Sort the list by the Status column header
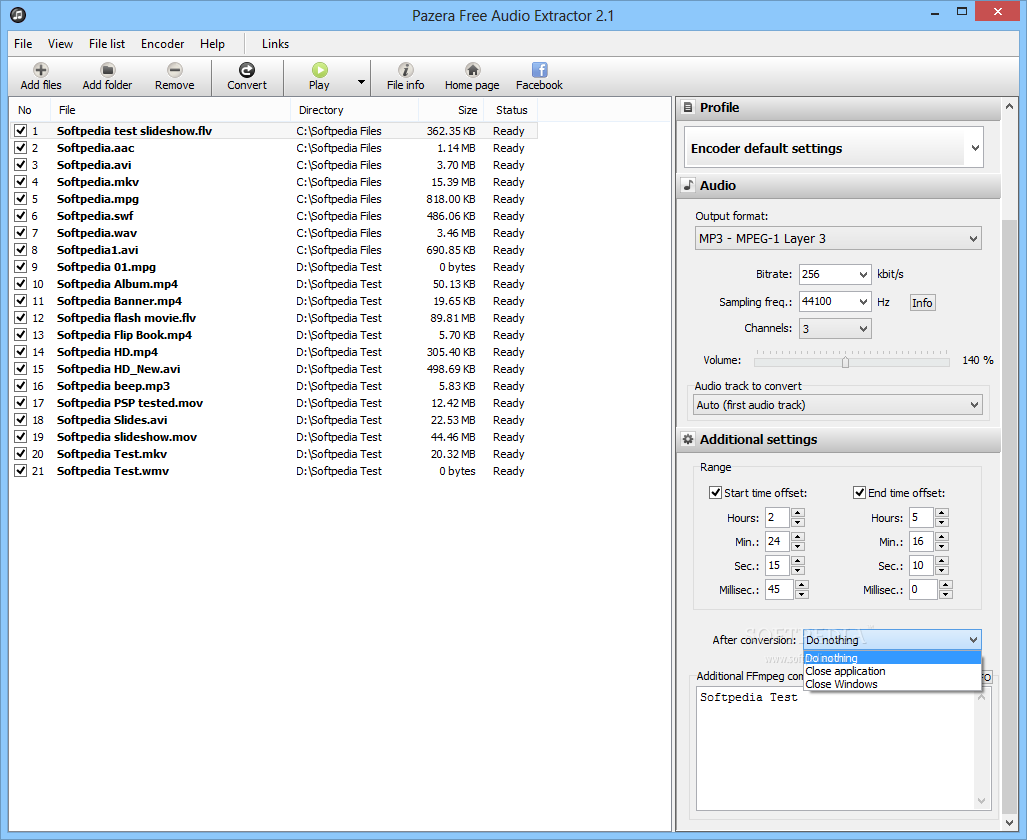This screenshot has height=840, width=1027. point(511,110)
